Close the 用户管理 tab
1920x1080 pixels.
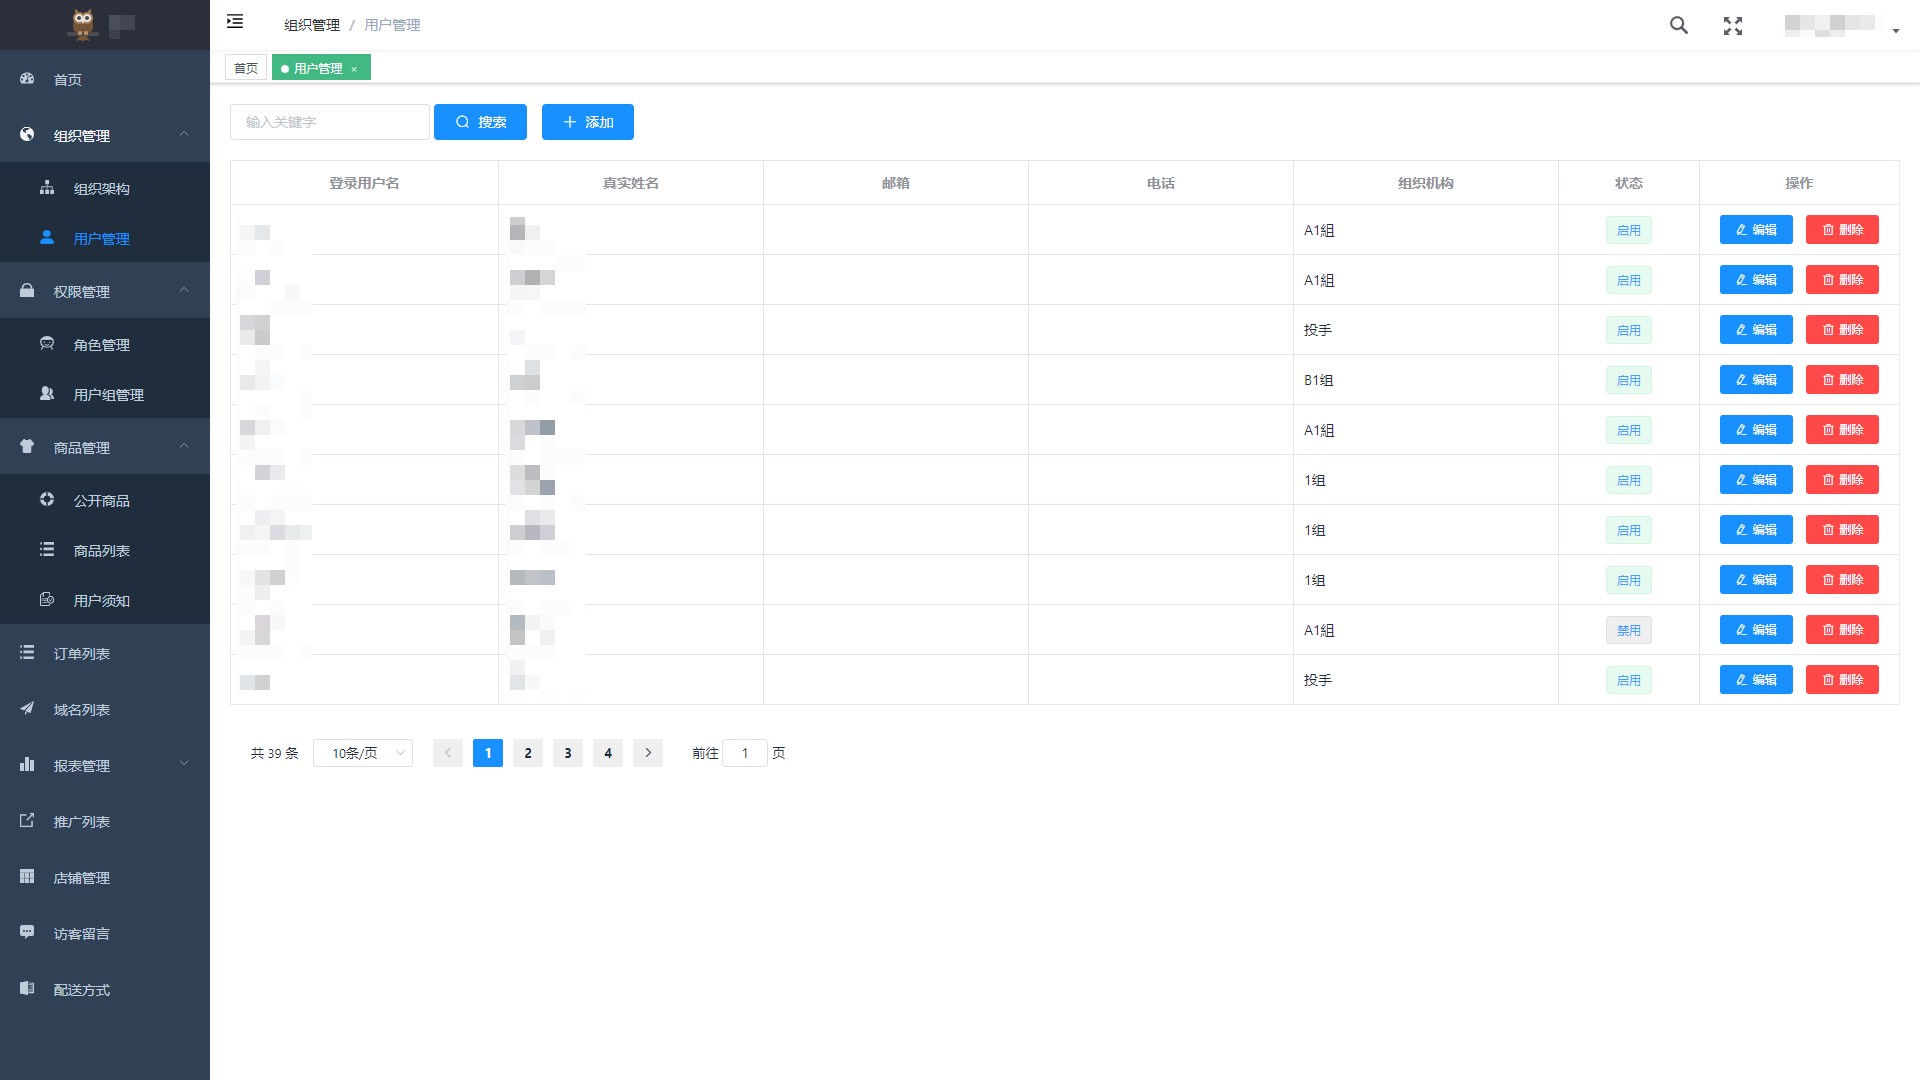354,69
